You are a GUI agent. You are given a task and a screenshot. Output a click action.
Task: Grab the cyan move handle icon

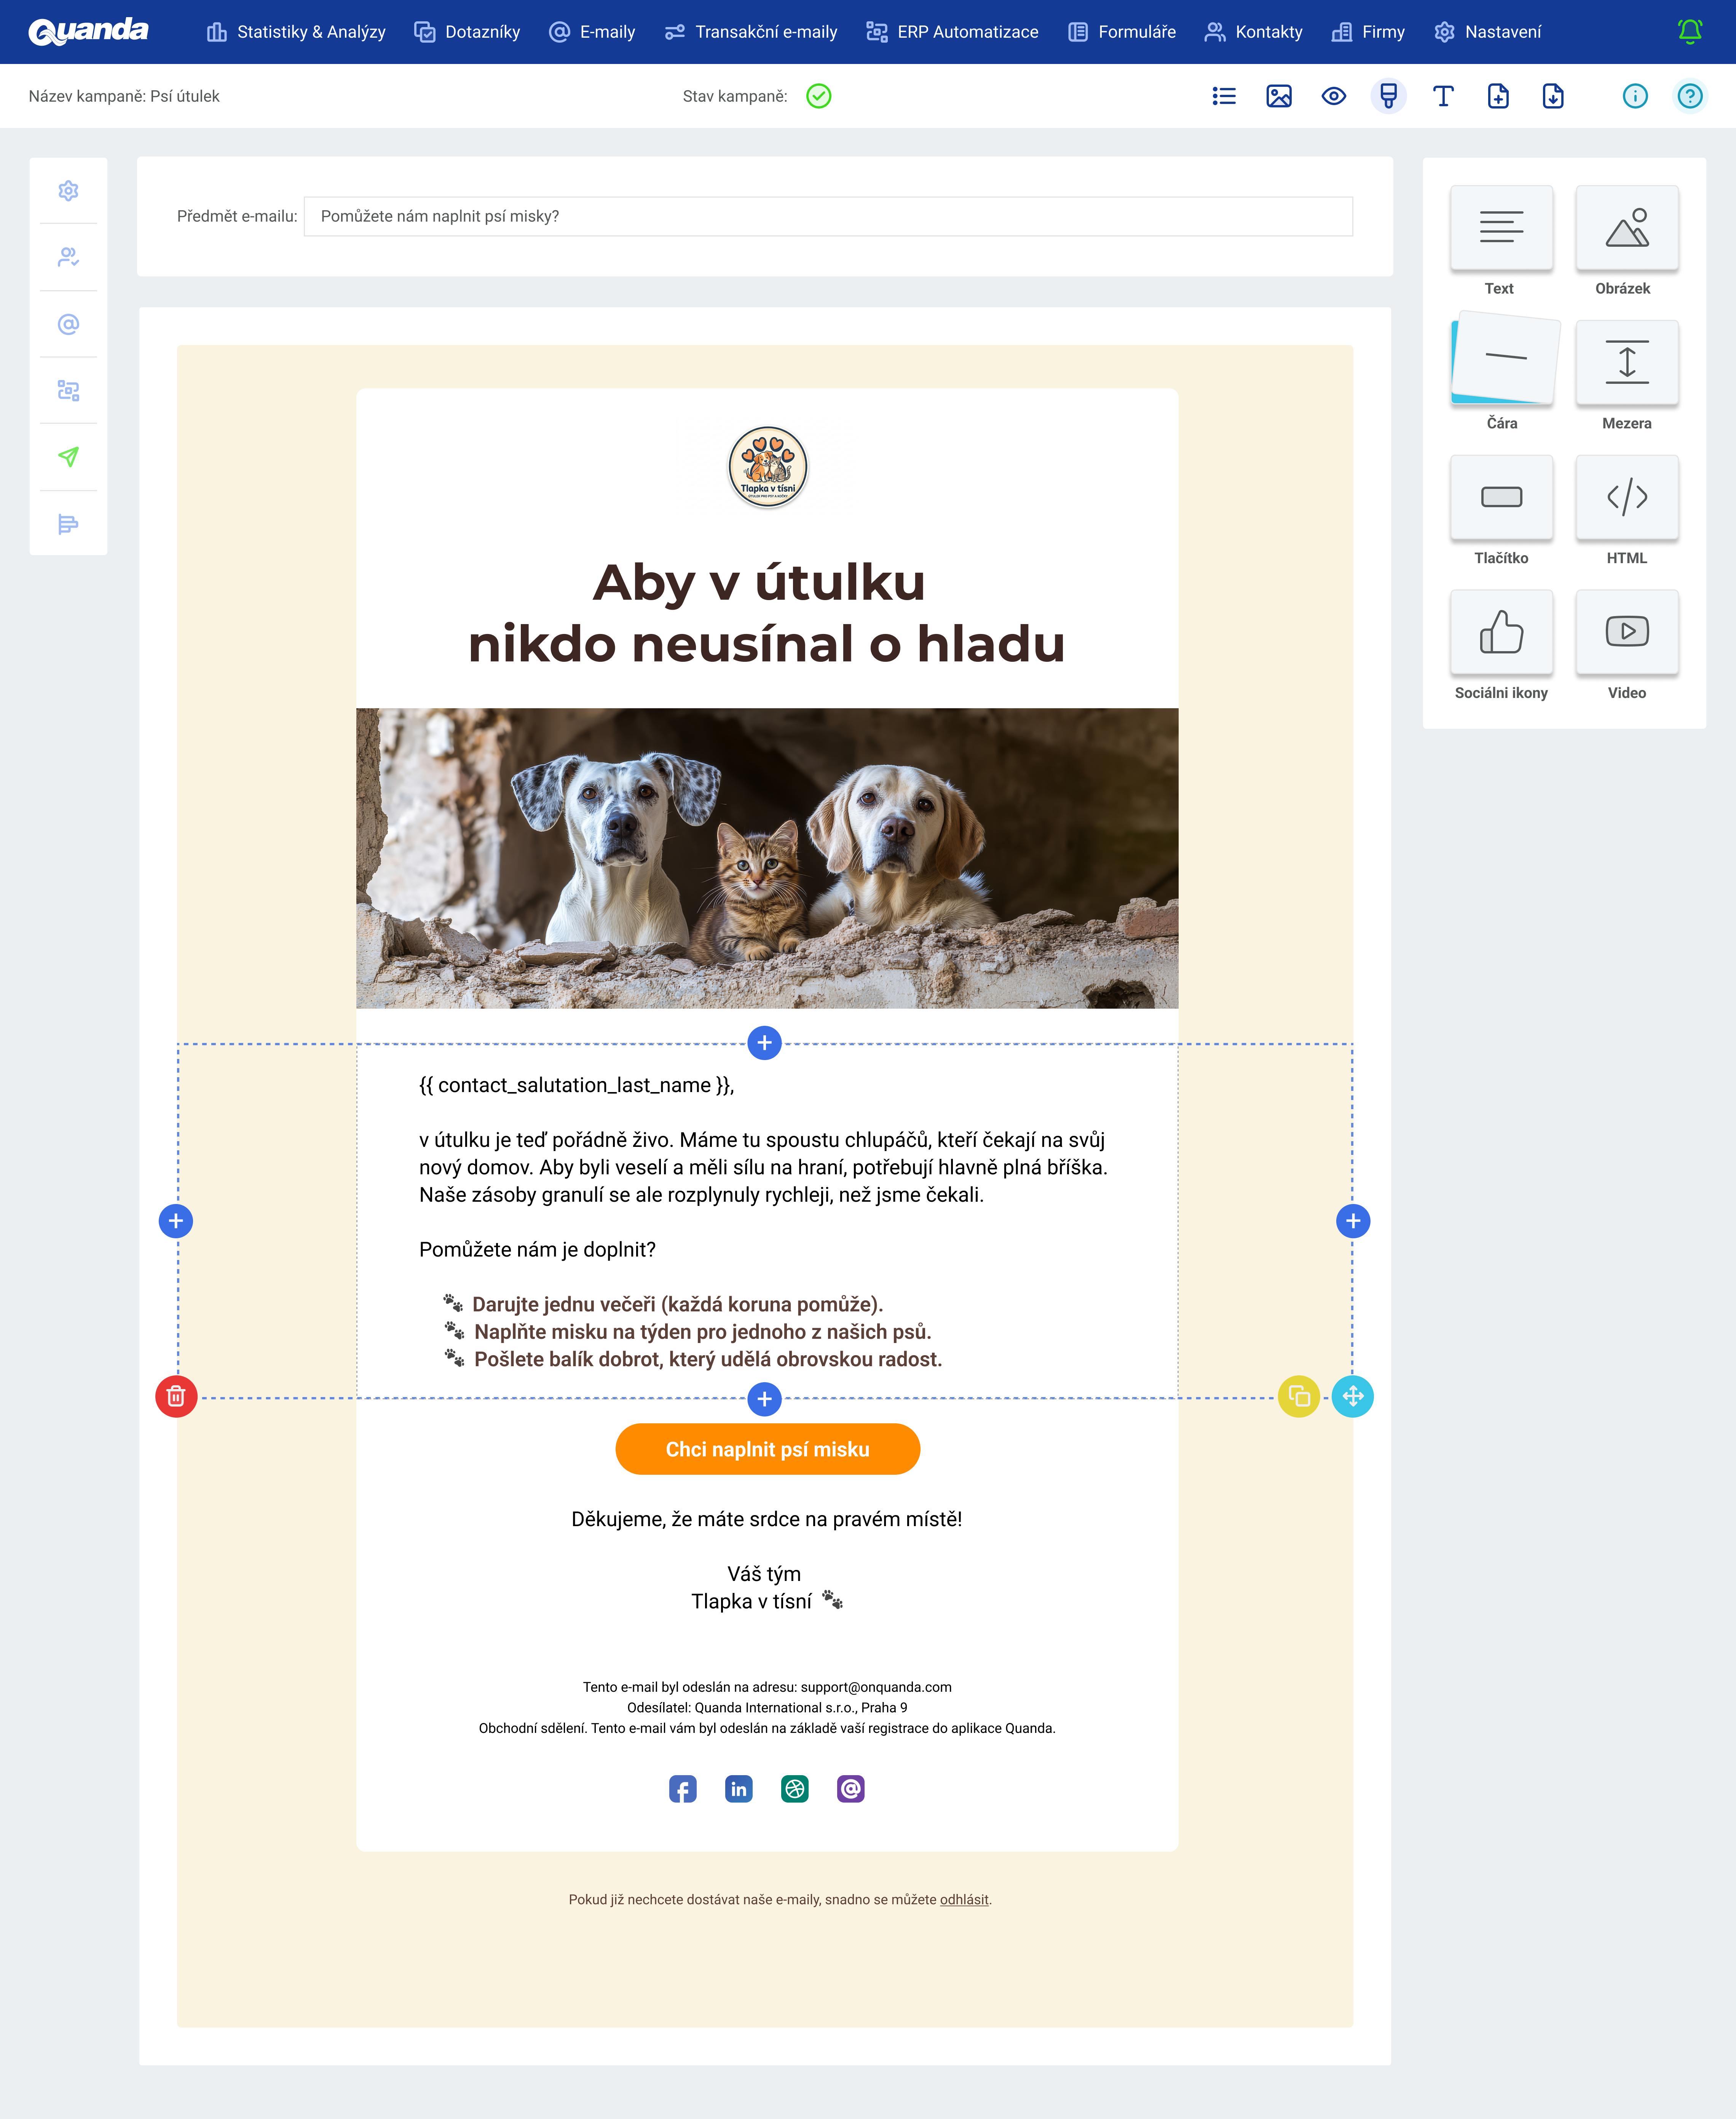point(1353,1396)
